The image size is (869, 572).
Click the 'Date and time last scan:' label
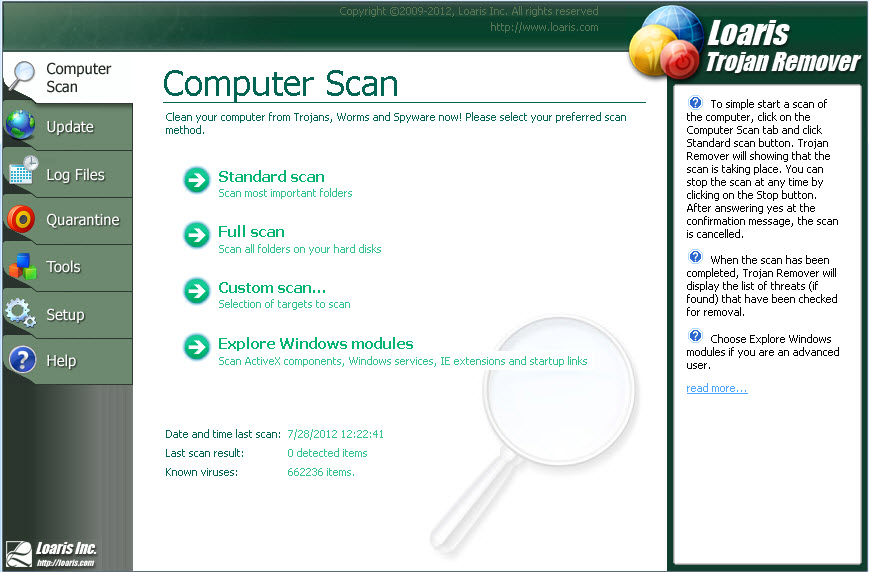(x=223, y=434)
